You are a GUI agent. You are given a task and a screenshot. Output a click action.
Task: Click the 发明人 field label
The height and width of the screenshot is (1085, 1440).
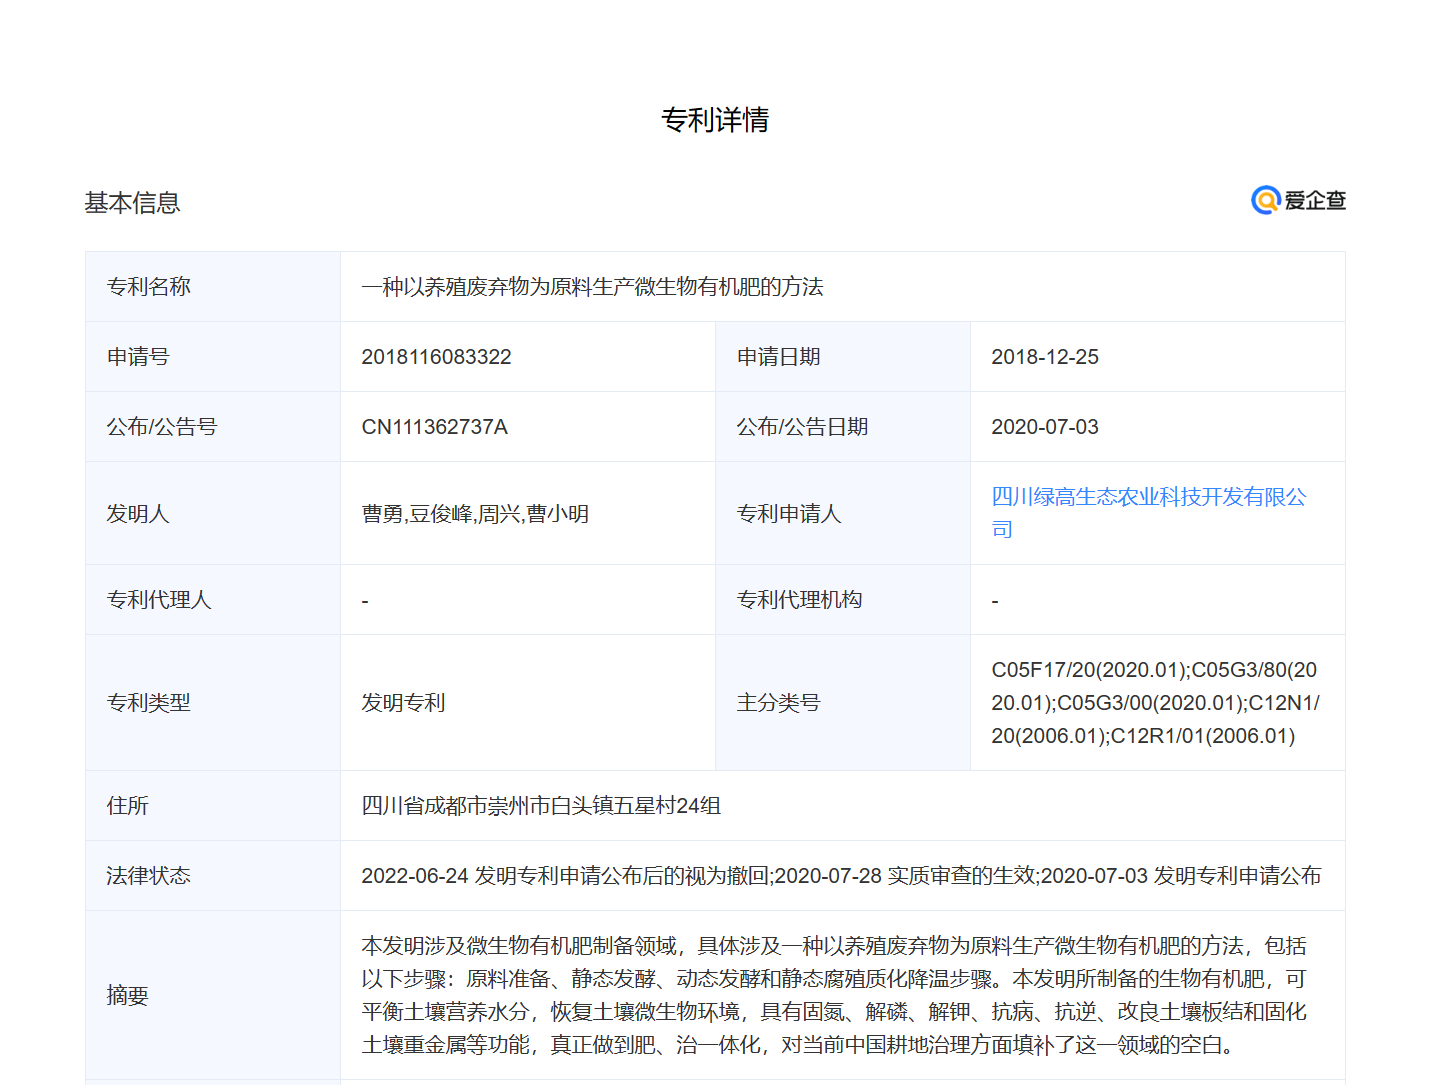point(138,514)
